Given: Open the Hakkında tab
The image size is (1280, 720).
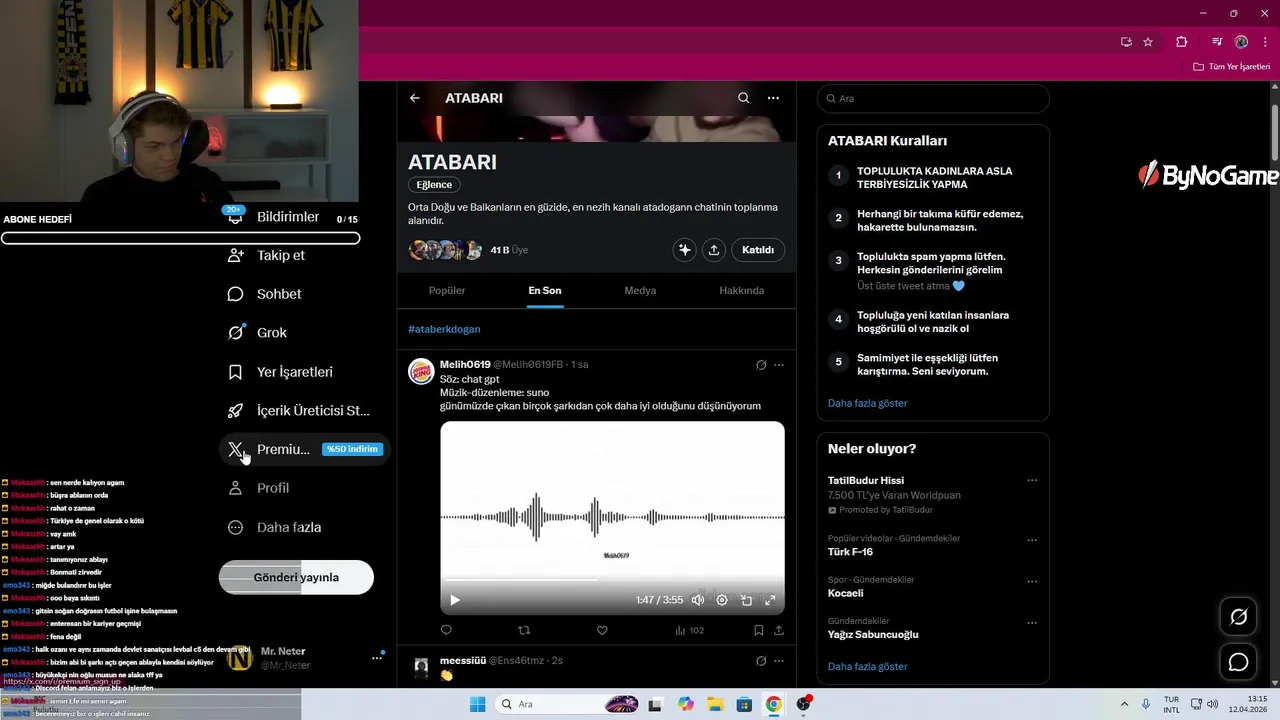Looking at the screenshot, I should pos(741,291).
